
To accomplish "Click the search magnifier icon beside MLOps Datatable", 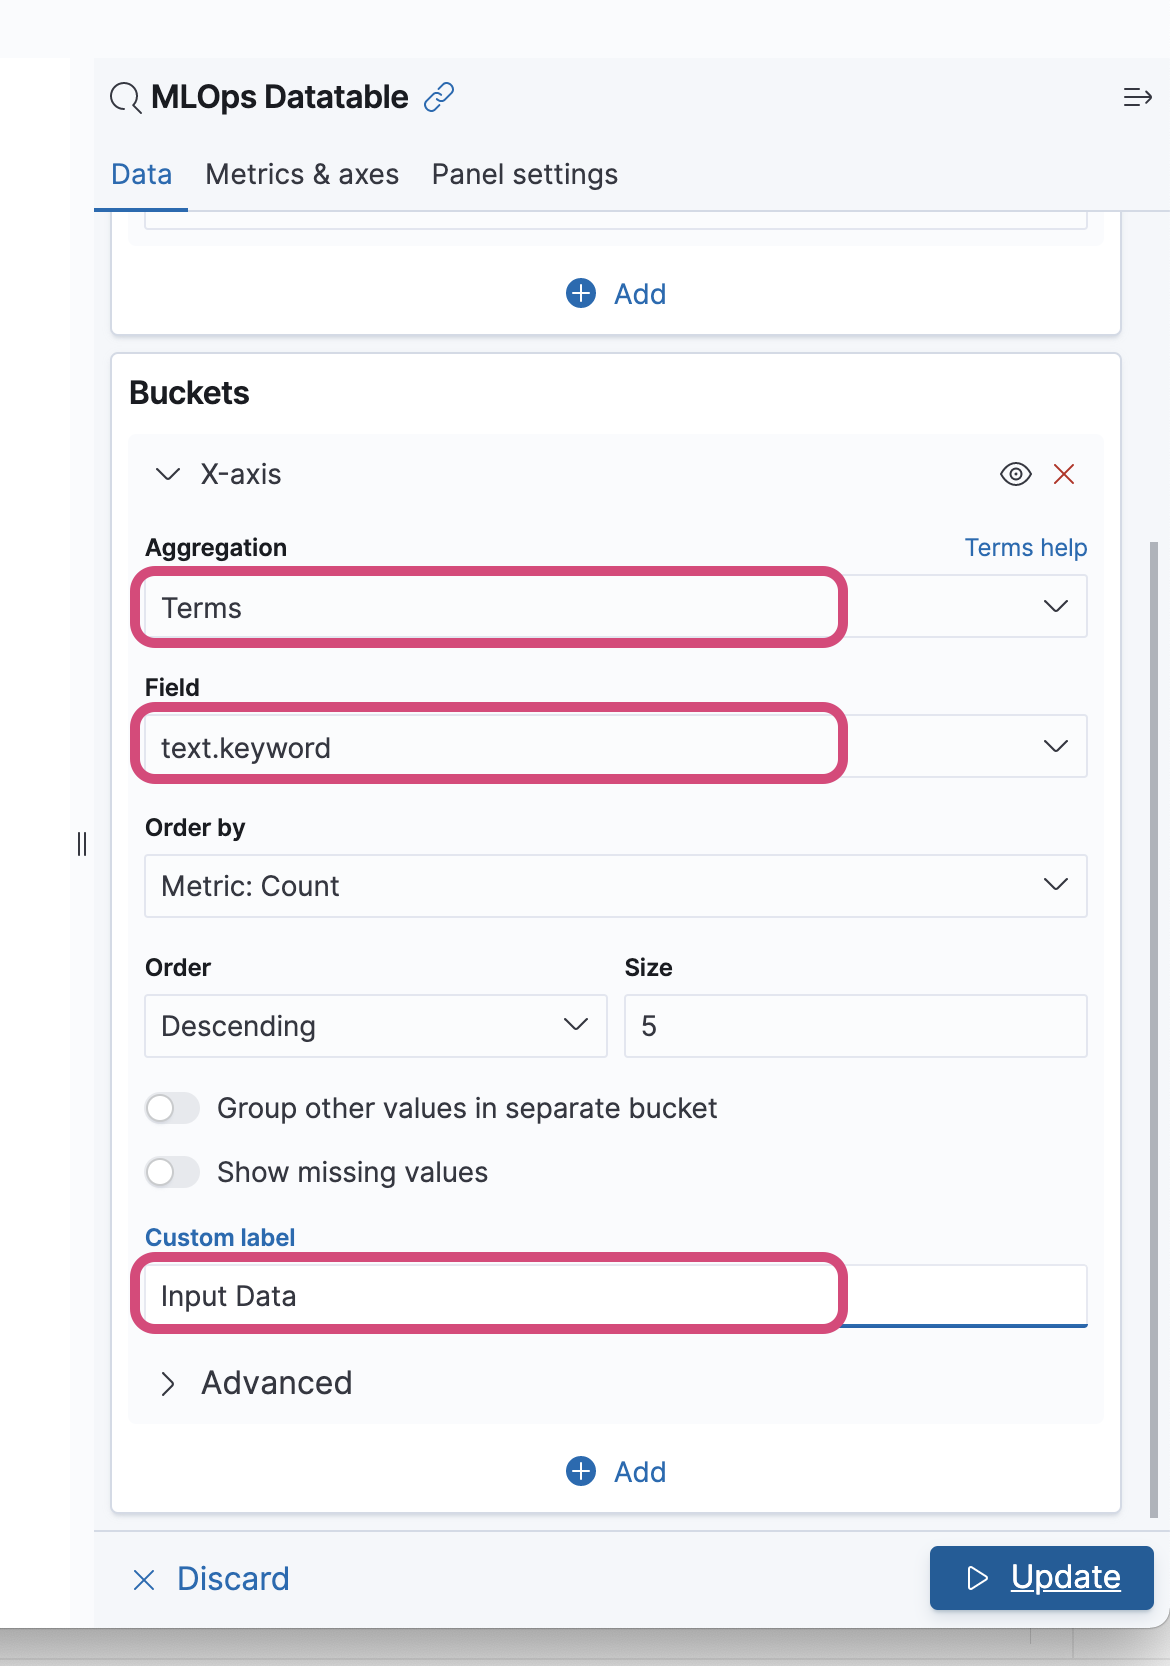I will (125, 98).
